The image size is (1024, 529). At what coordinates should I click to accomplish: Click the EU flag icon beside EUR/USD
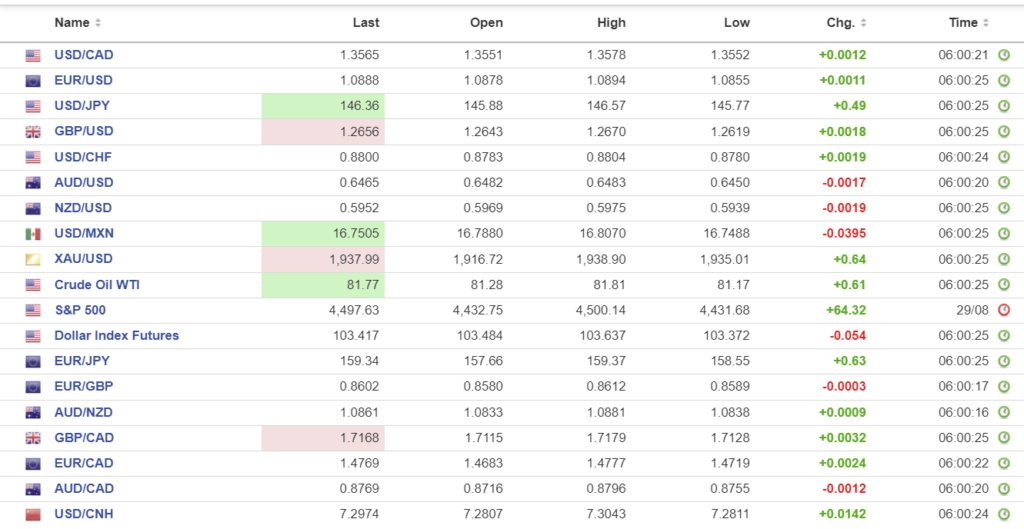[x=33, y=81]
